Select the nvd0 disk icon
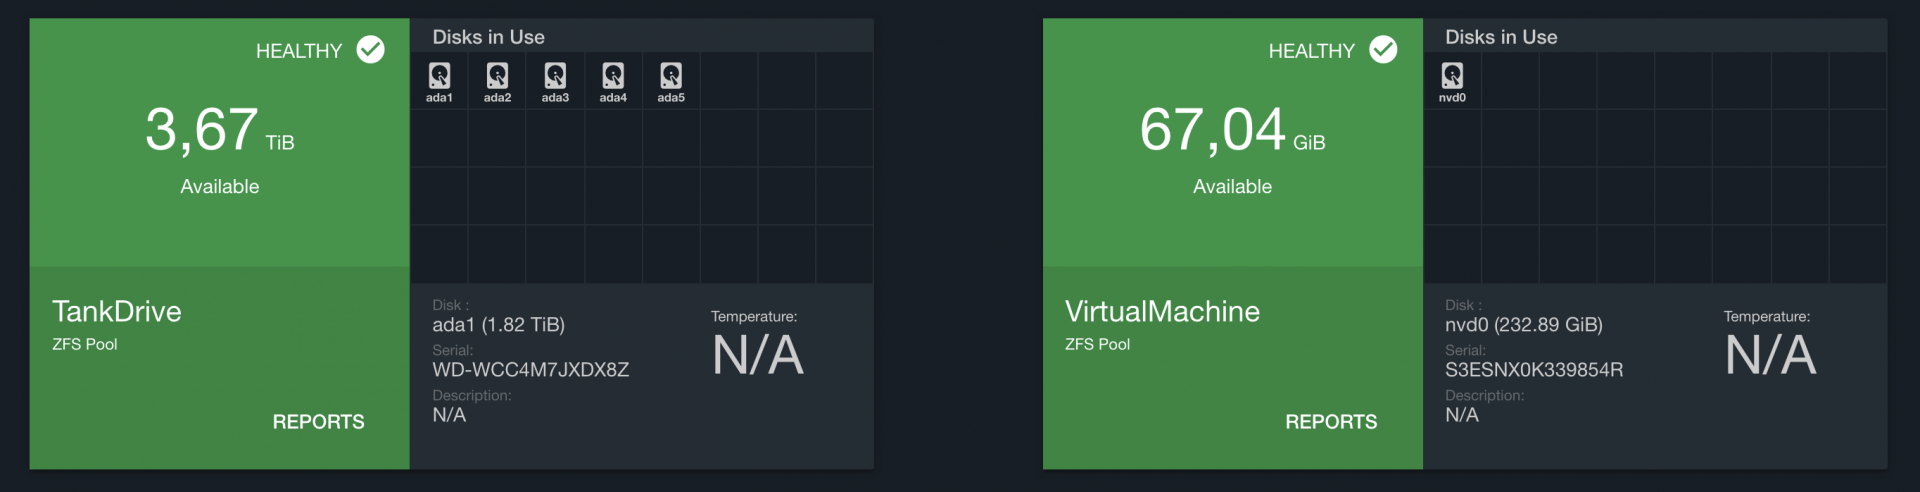Screen dimensions: 1920x492 coord(1452,76)
